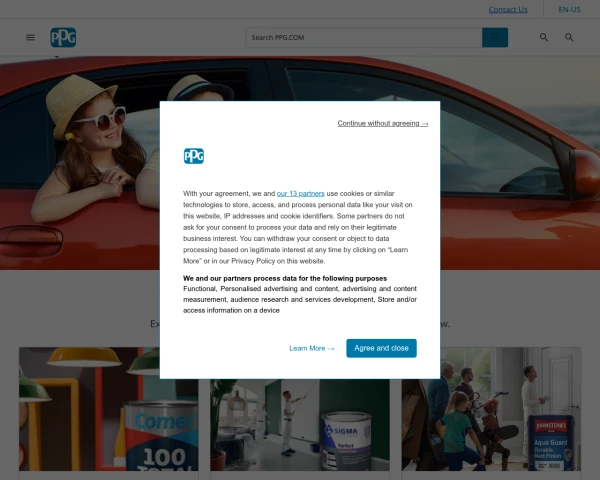Click the Learn More link

click(312, 348)
